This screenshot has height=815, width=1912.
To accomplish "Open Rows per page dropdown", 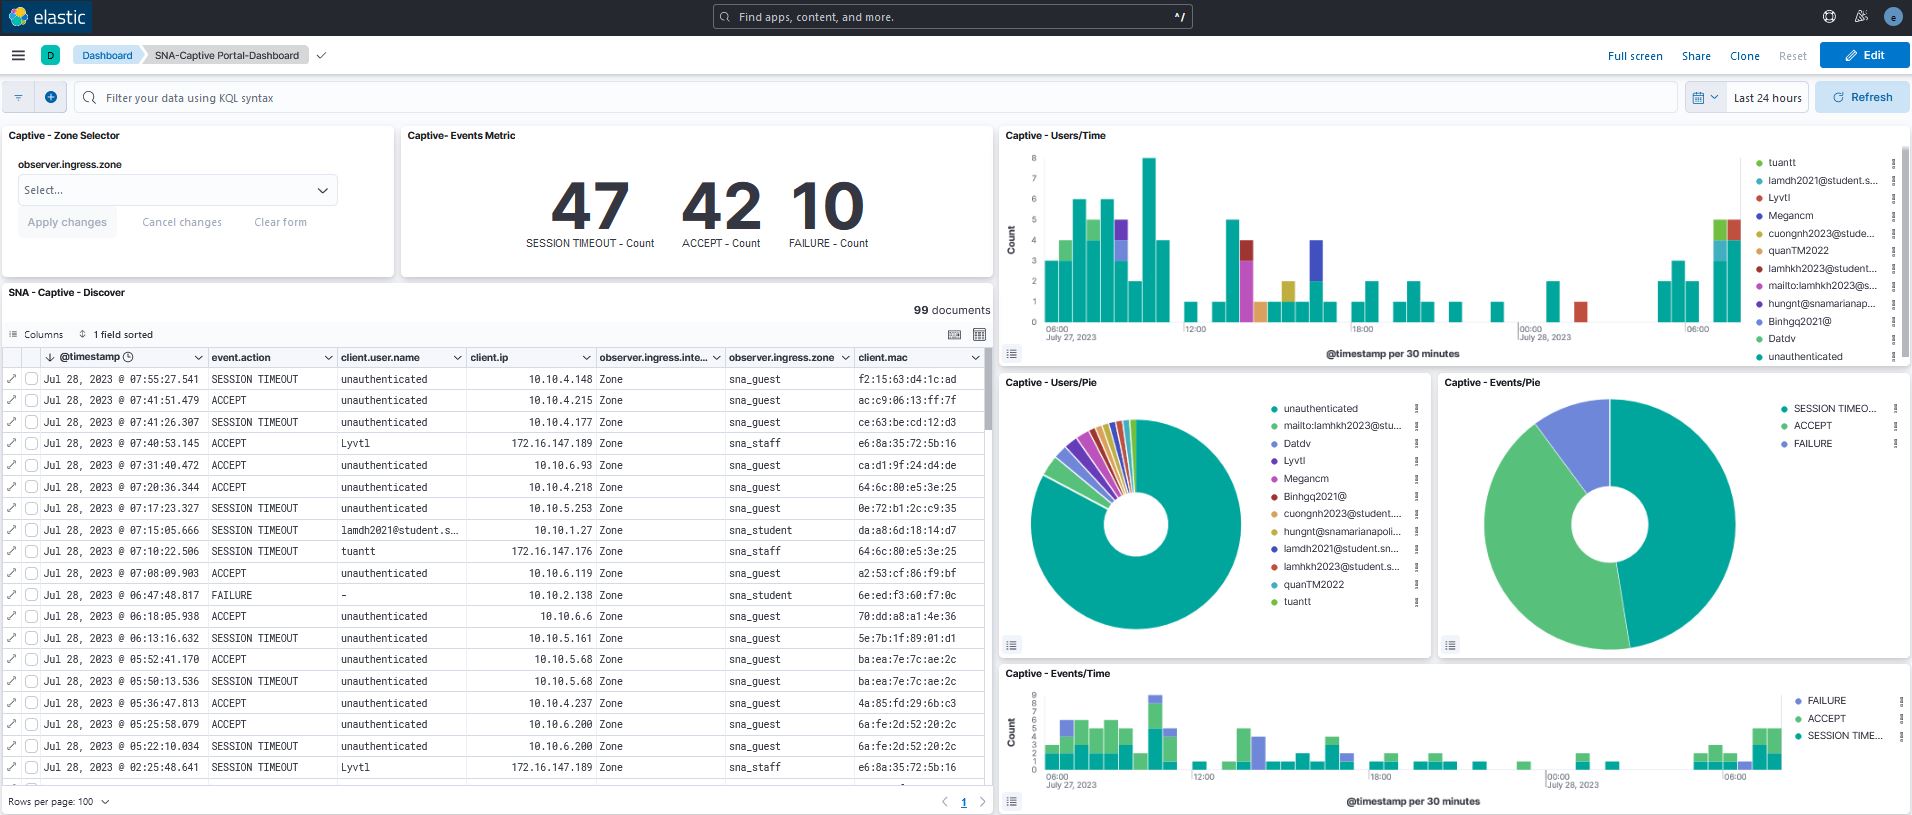I will 58,802.
